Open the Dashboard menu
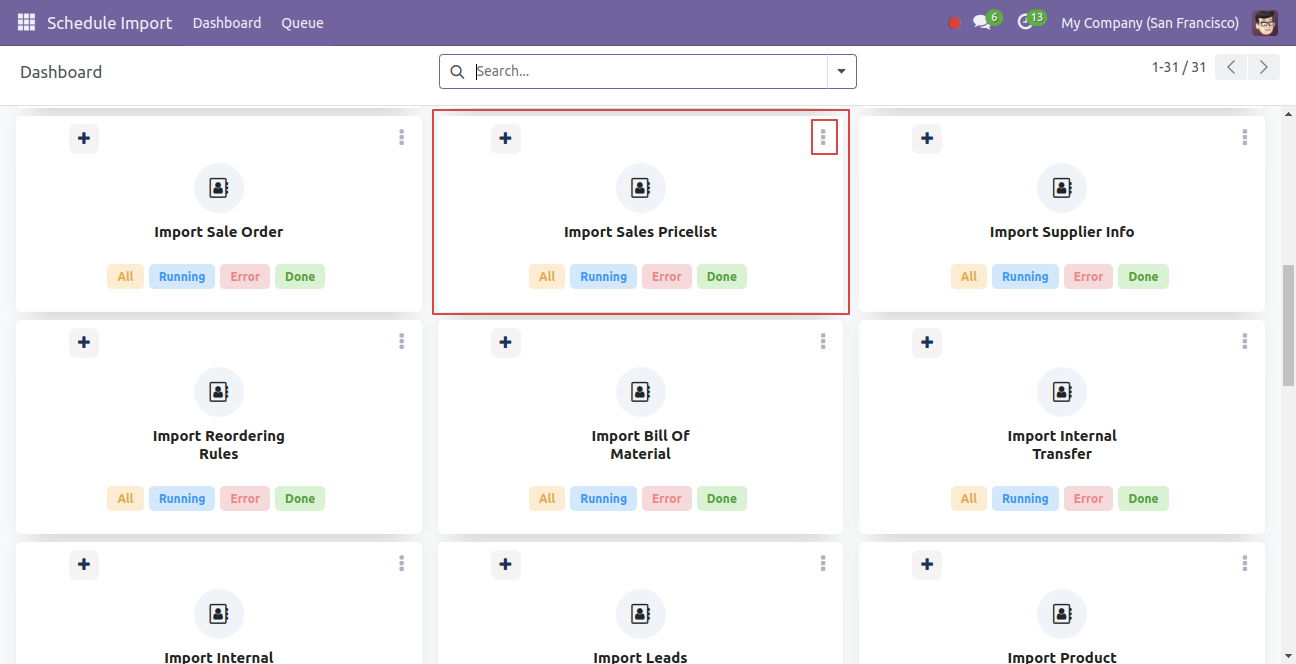This screenshot has width=1296, height=664. [x=227, y=22]
